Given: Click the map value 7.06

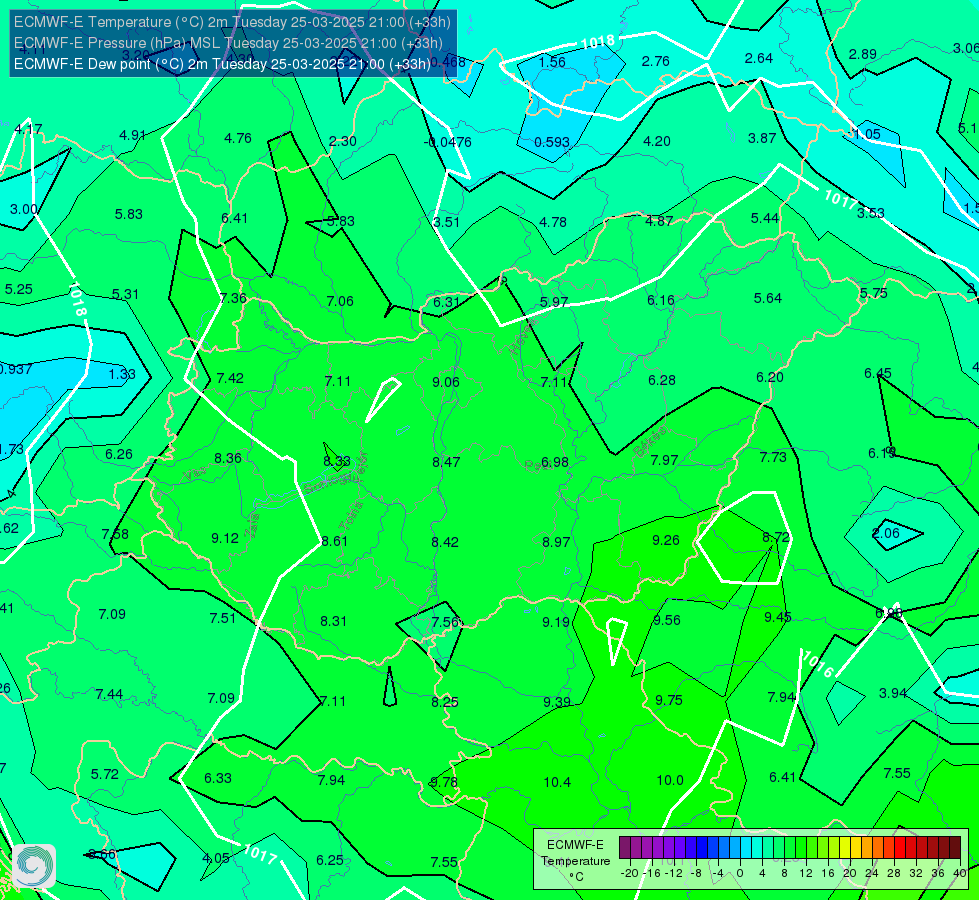Looking at the screenshot, I should pos(340,302).
